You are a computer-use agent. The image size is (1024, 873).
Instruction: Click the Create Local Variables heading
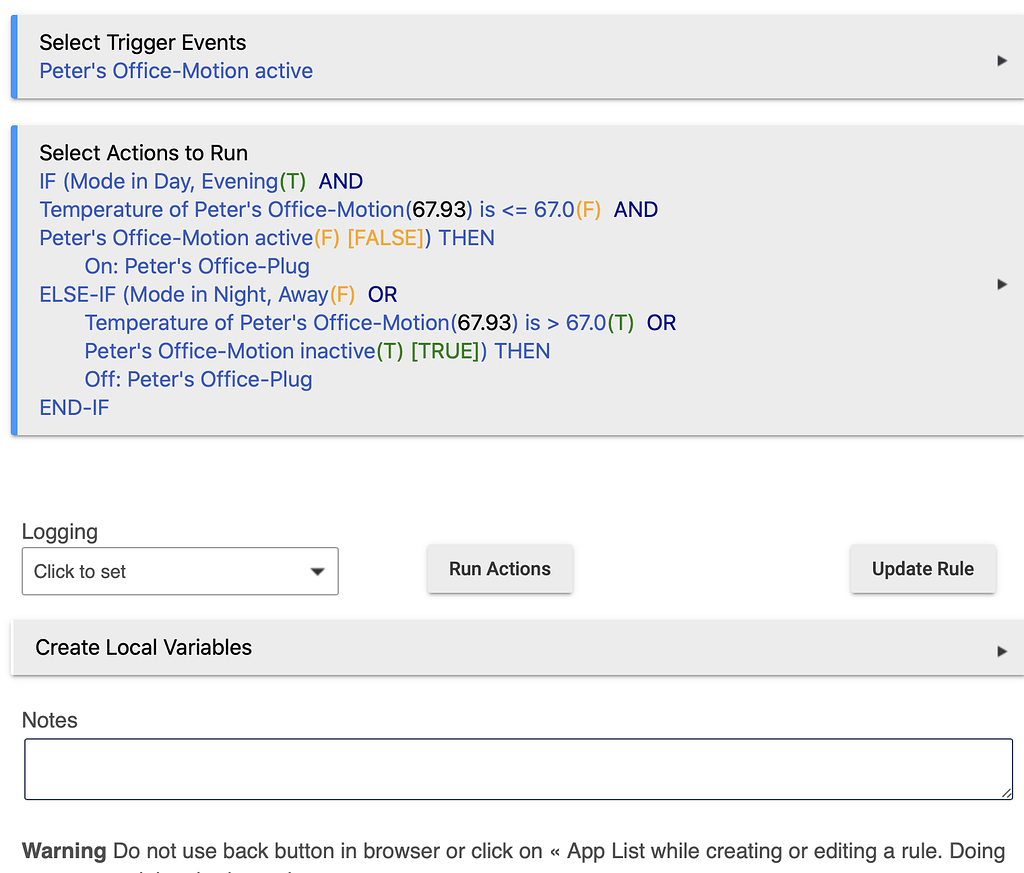click(144, 648)
